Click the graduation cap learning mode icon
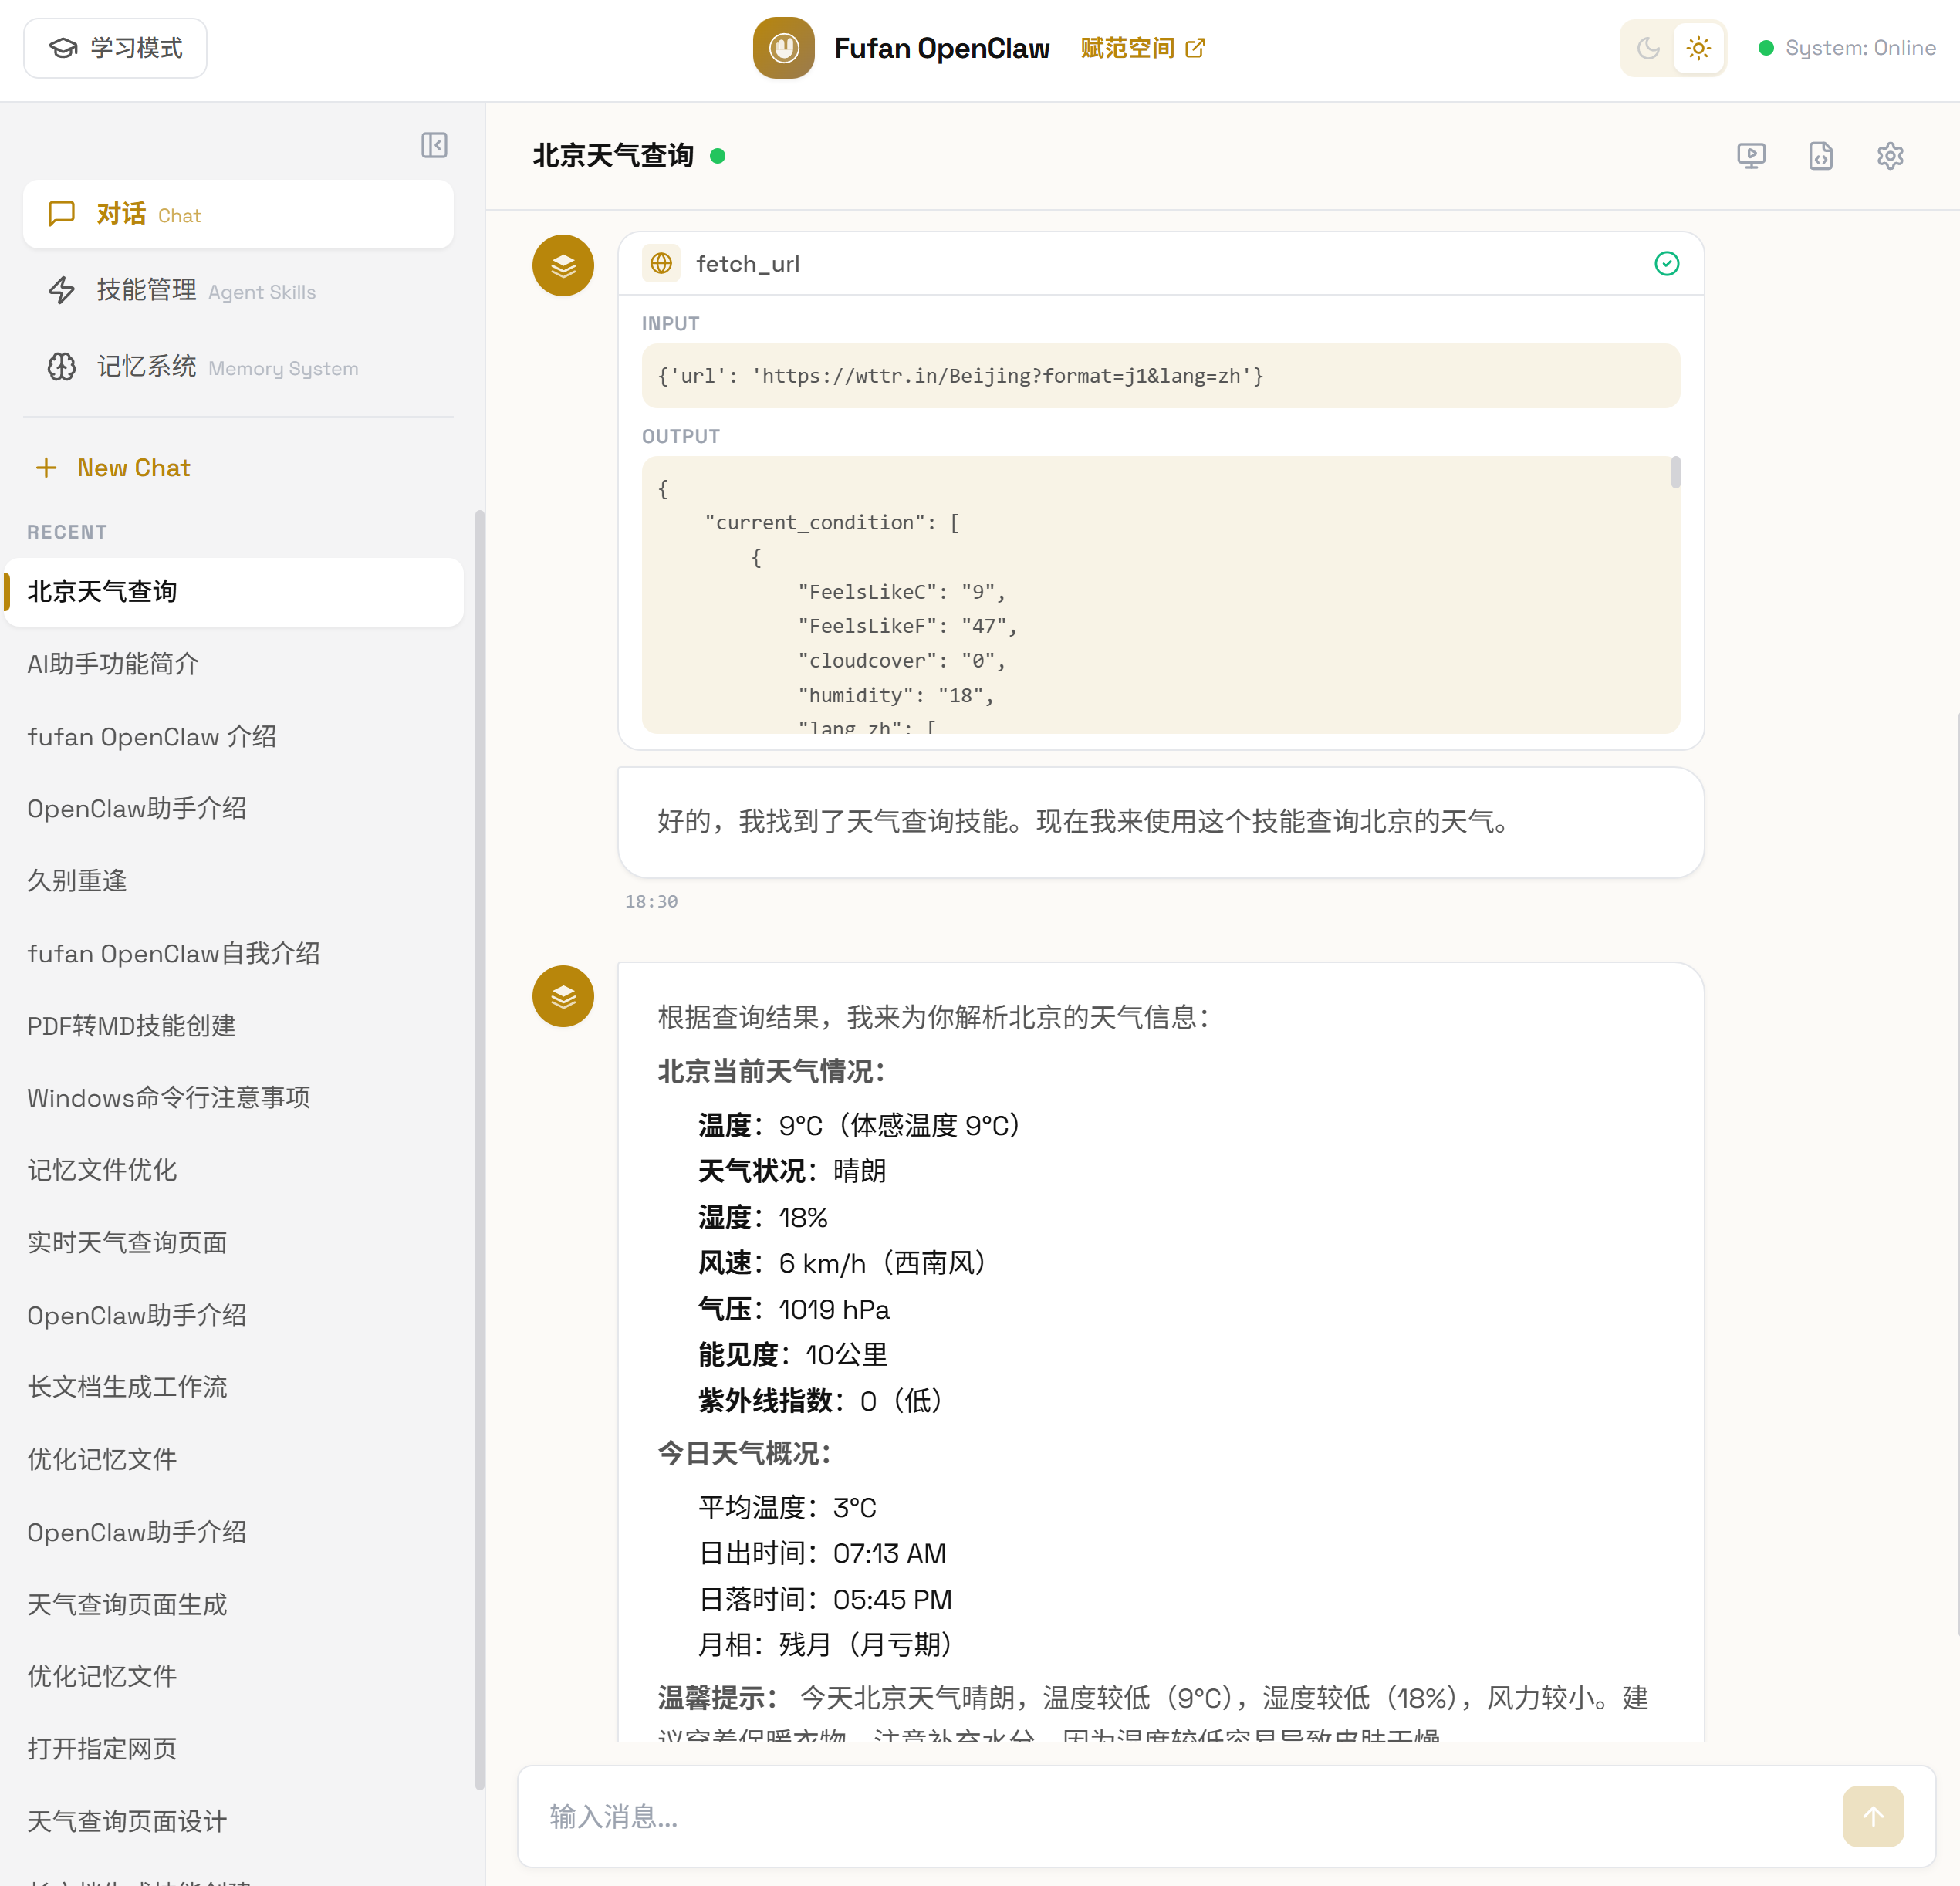The width and height of the screenshot is (1960, 1886). 63,48
